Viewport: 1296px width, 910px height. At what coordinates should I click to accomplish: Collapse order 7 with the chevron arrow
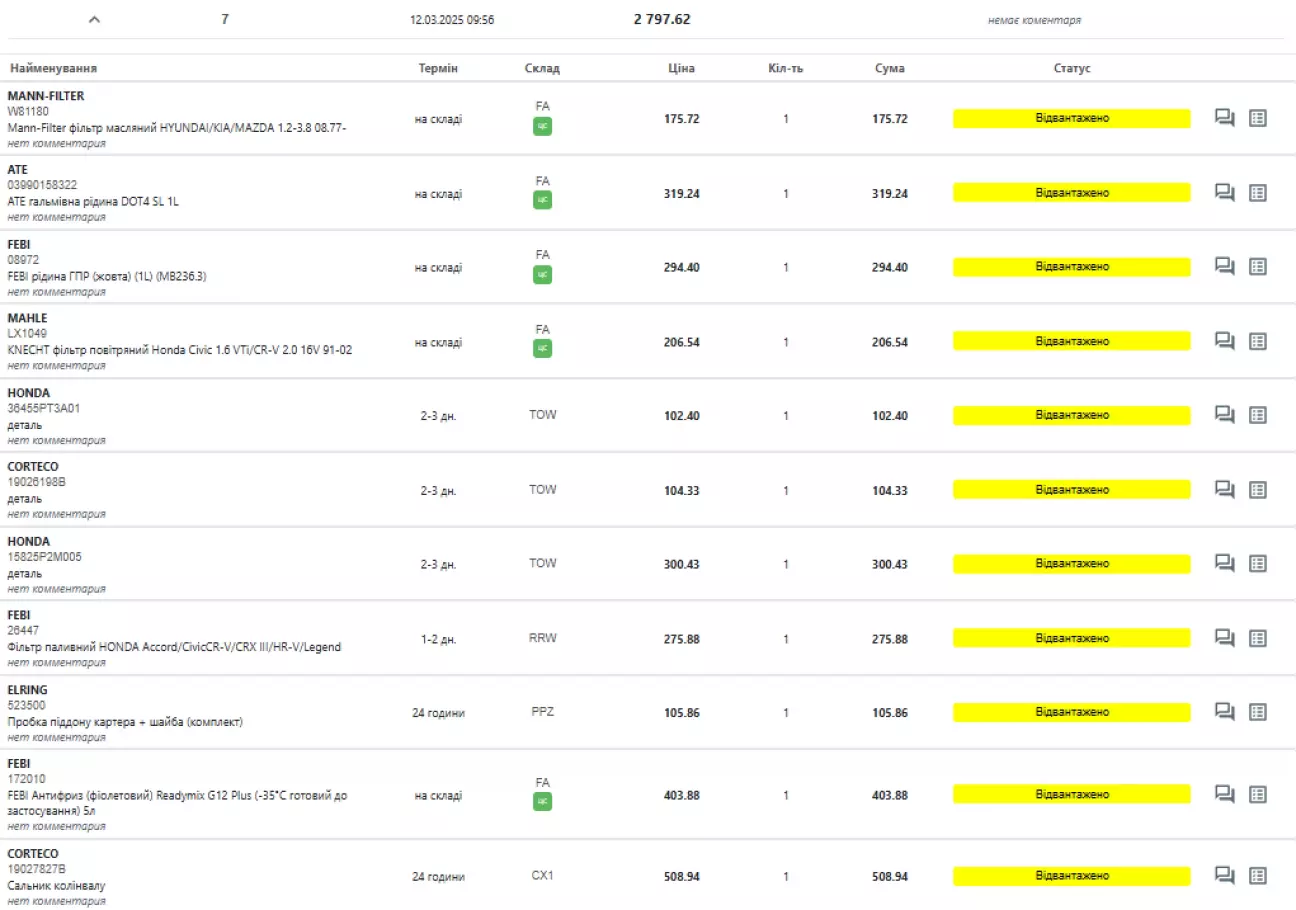(x=94, y=19)
